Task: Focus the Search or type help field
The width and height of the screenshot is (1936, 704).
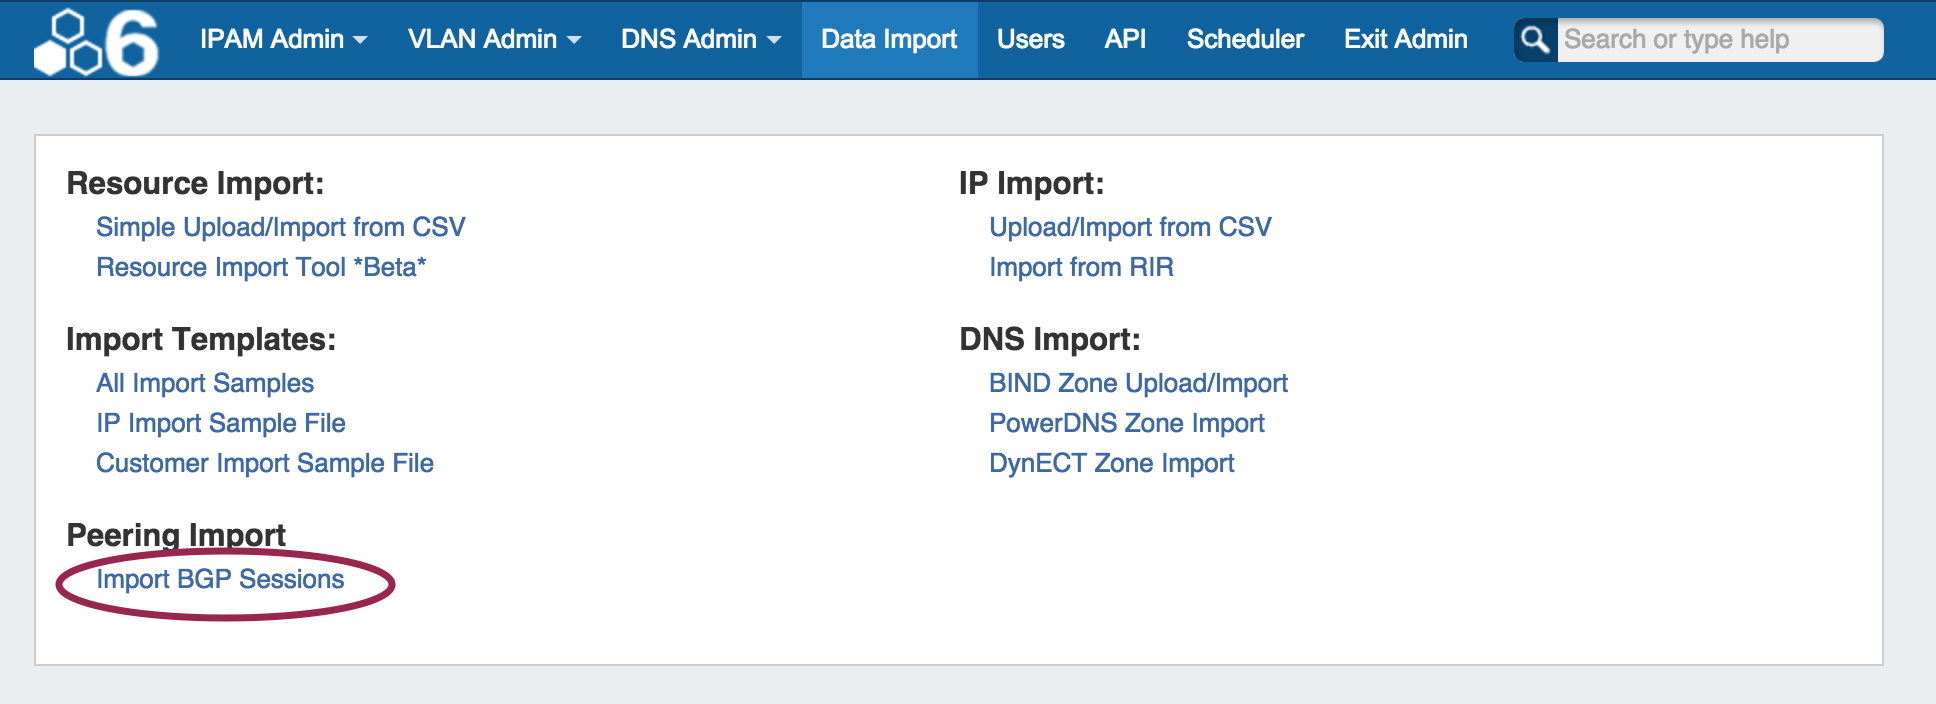Action: pos(1718,40)
